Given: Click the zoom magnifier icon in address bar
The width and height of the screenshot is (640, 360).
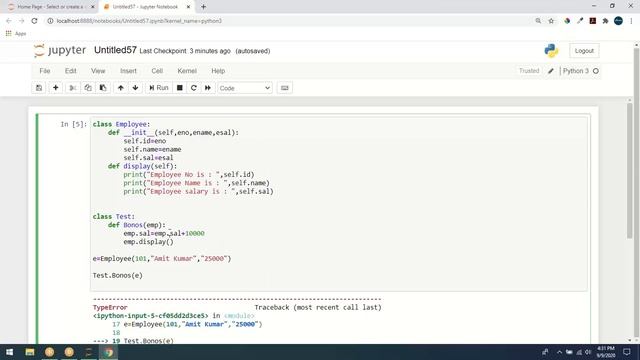Looking at the screenshot, I should point(538,21).
